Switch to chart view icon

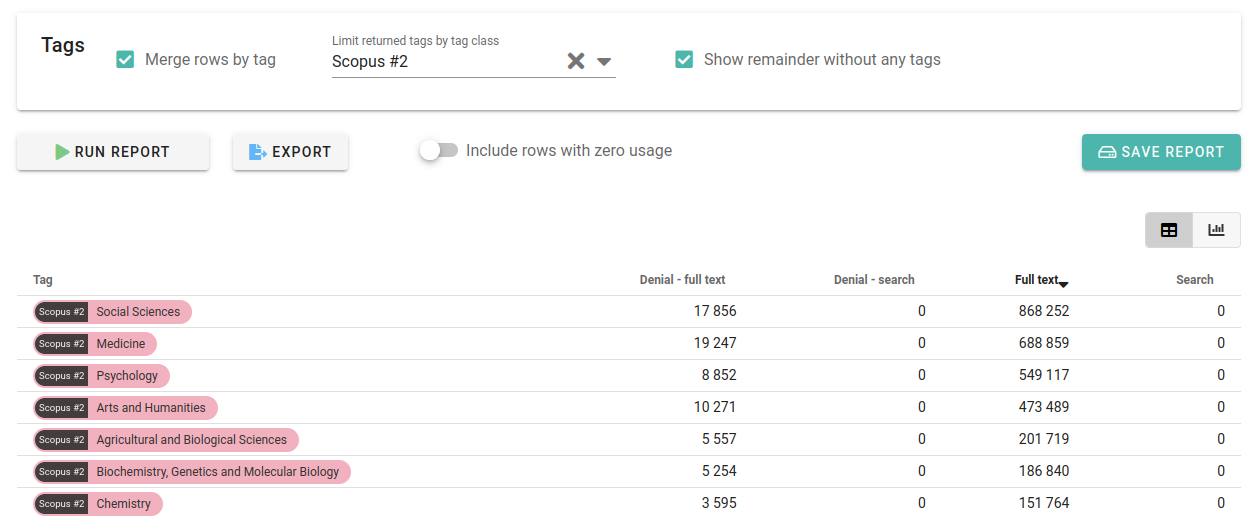(x=1216, y=230)
